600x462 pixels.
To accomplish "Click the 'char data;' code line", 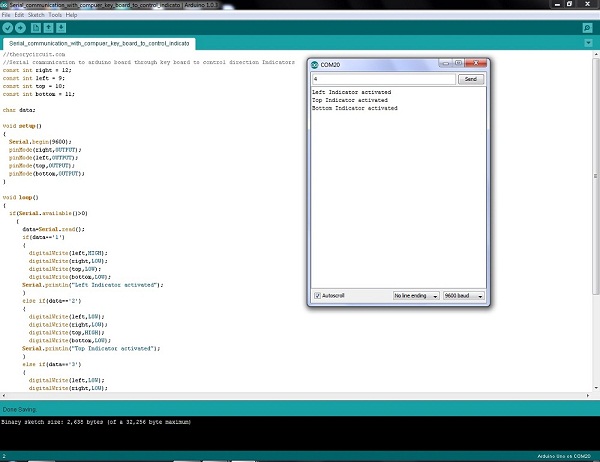I will 19,110.
